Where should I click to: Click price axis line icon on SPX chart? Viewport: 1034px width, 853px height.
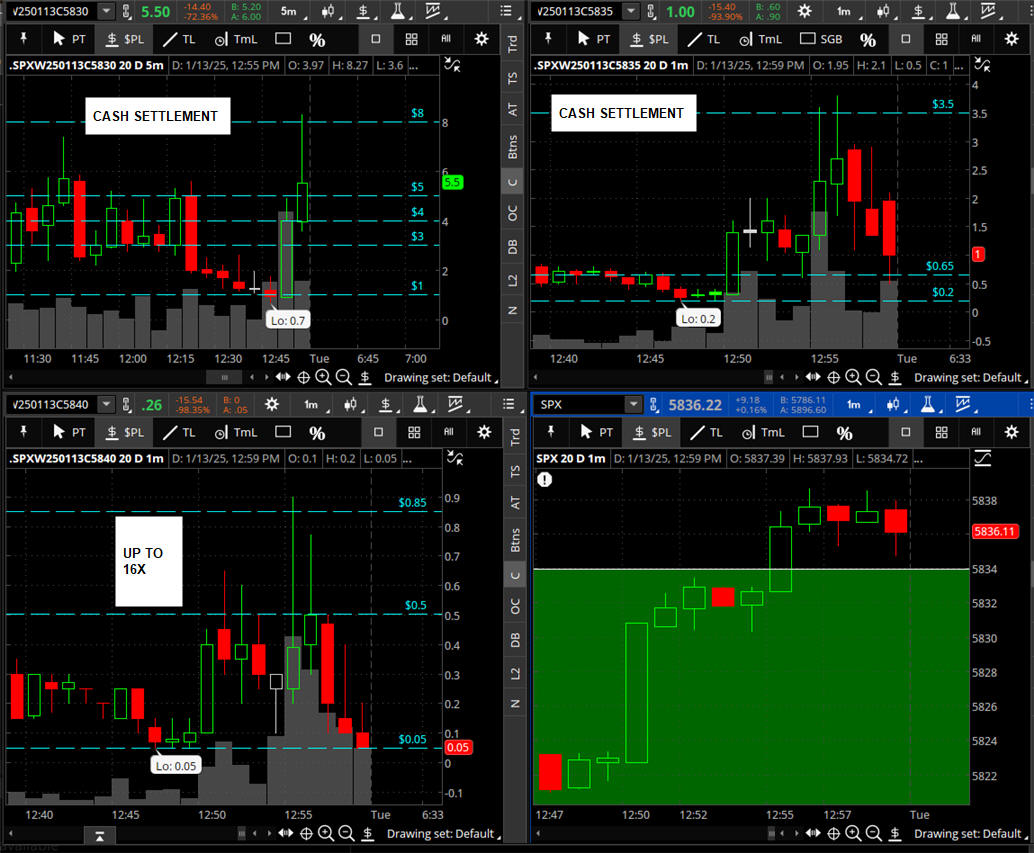(983, 457)
